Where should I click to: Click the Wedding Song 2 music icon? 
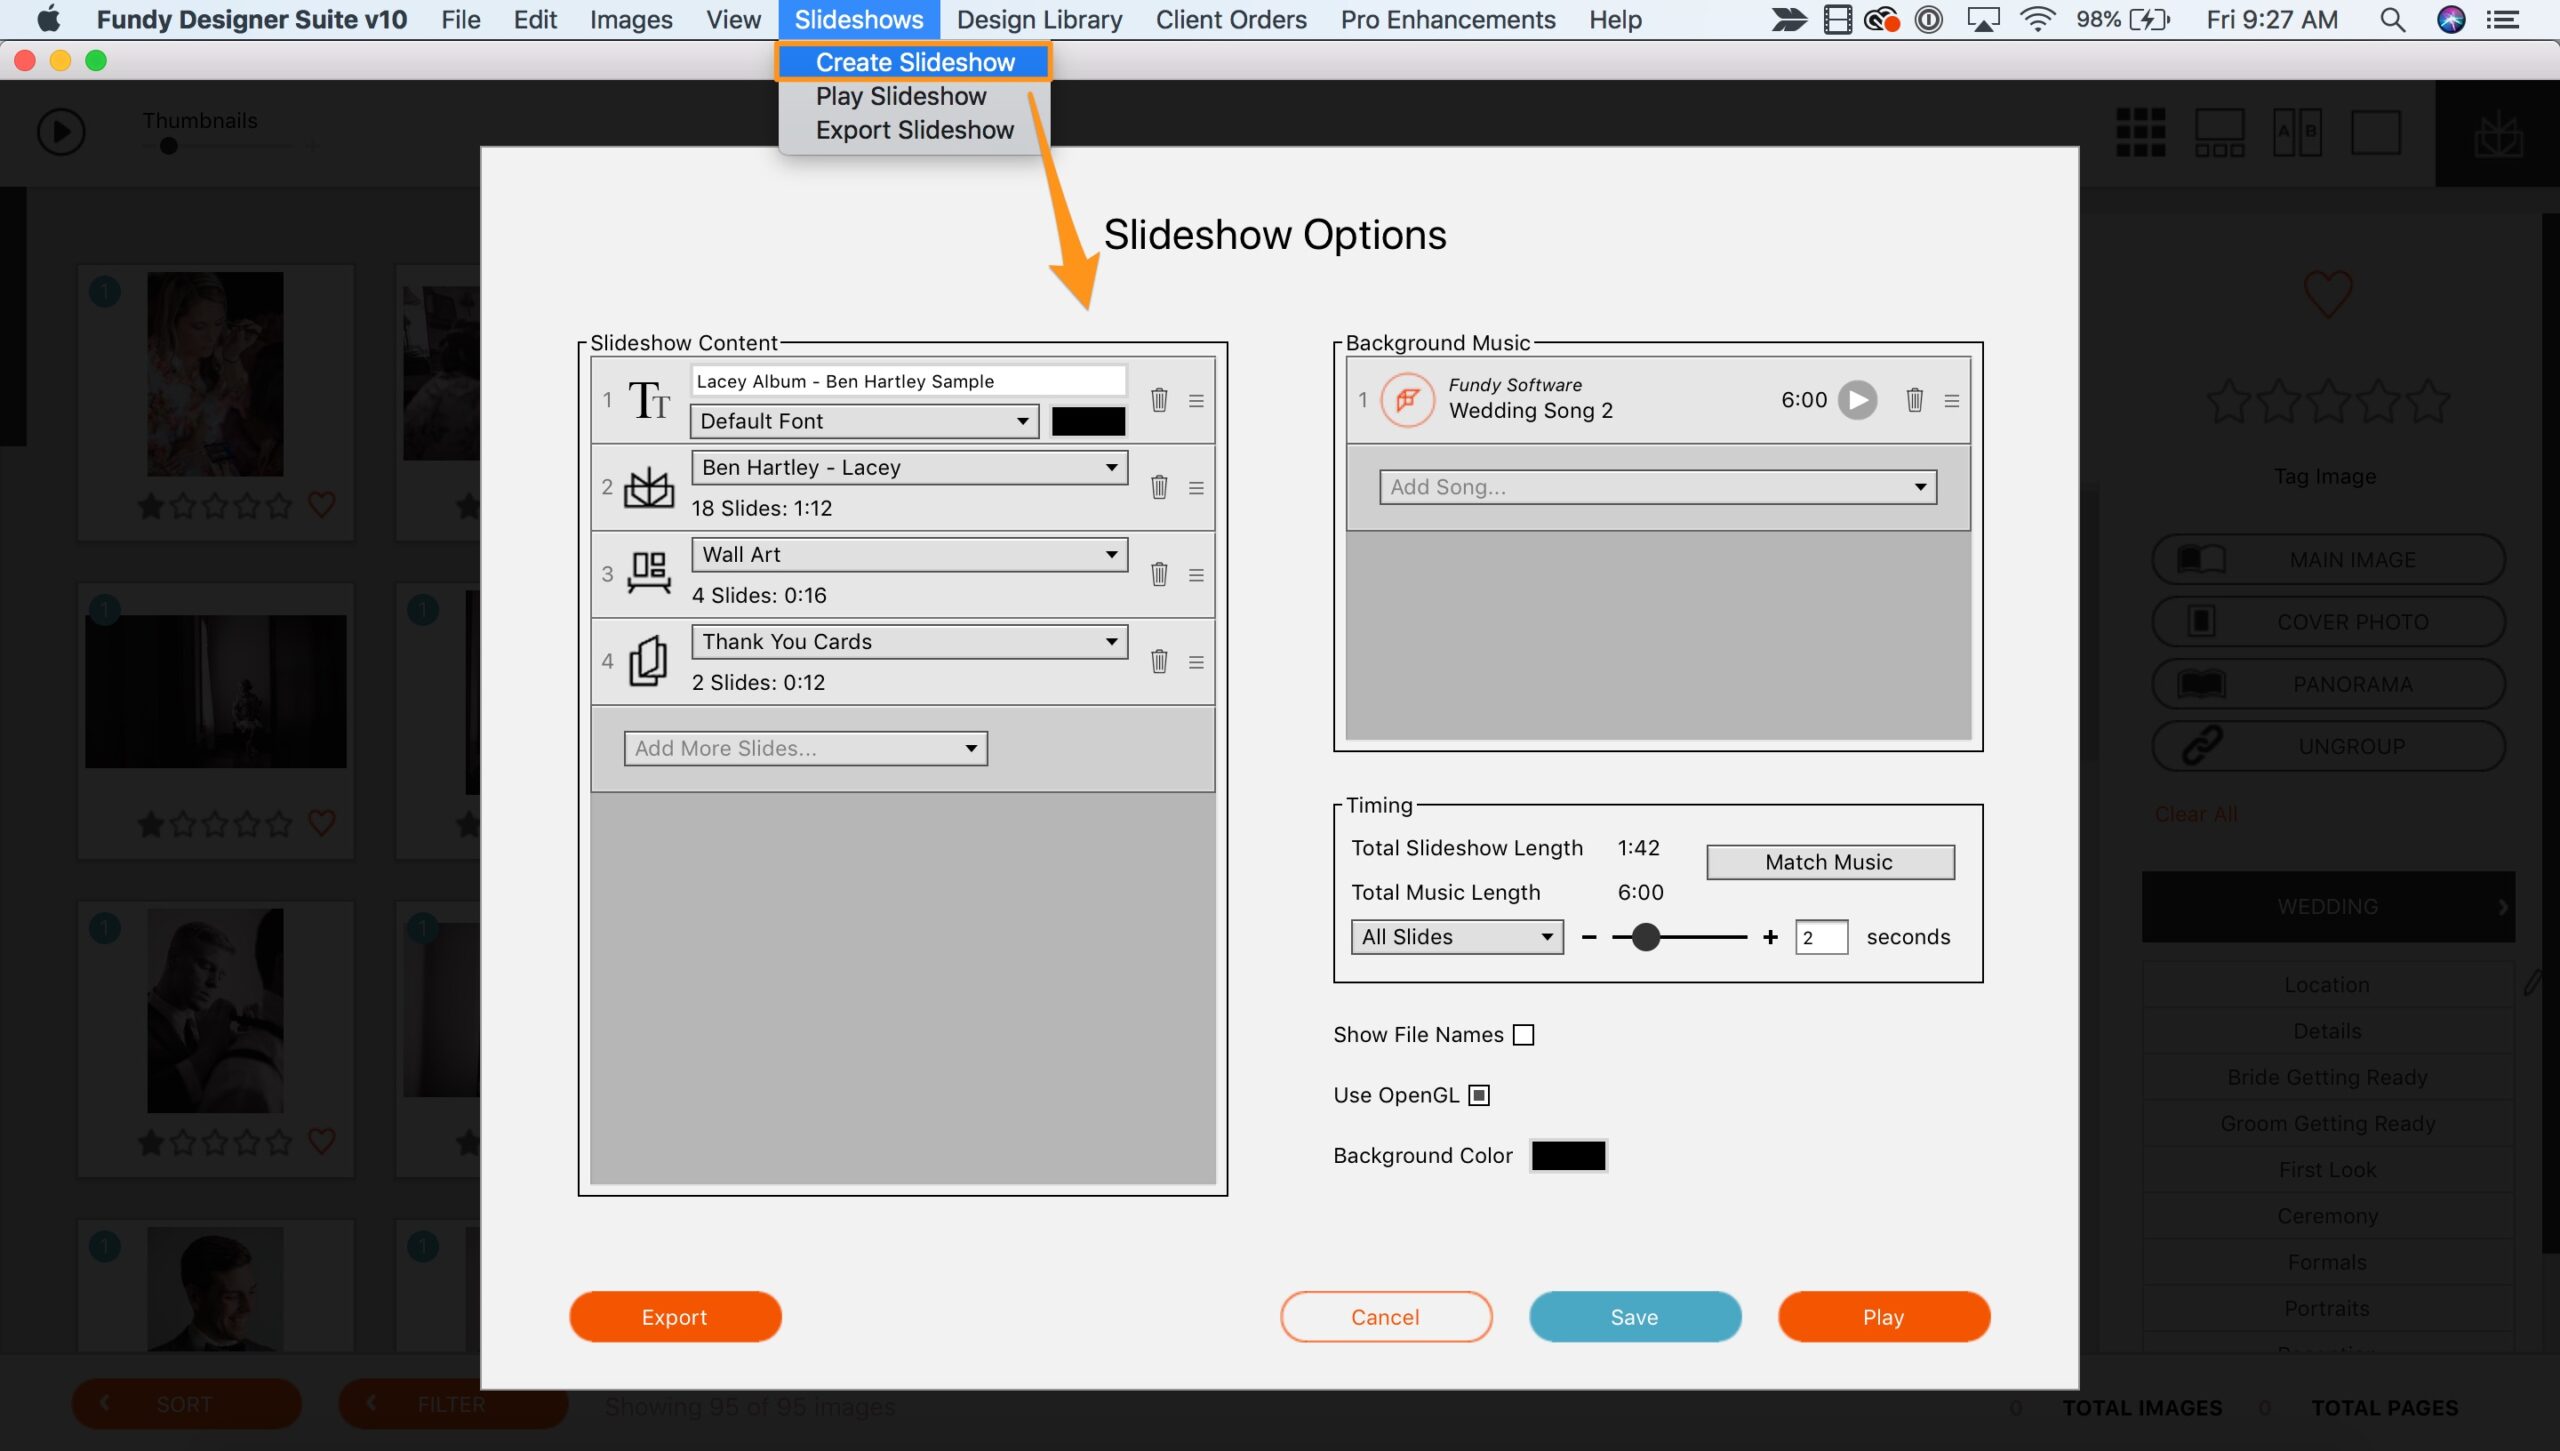click(1408, 400)
